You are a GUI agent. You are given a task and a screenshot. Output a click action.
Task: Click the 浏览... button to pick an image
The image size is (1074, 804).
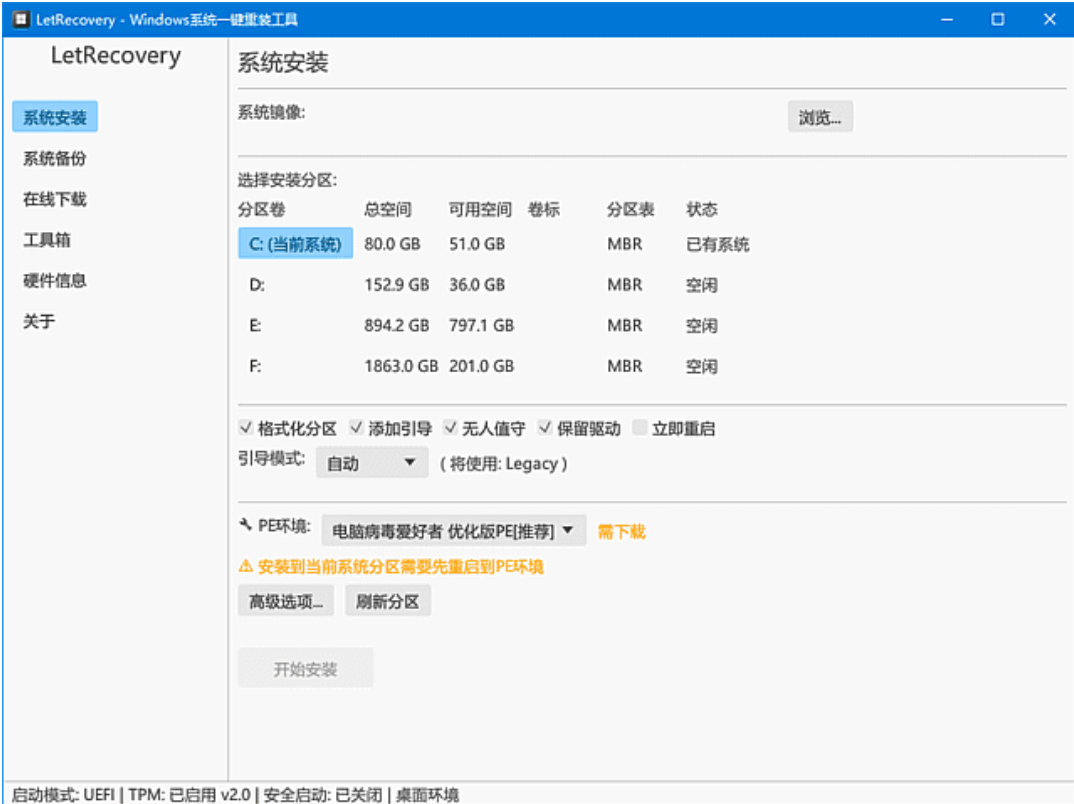[x=819, y=117]
